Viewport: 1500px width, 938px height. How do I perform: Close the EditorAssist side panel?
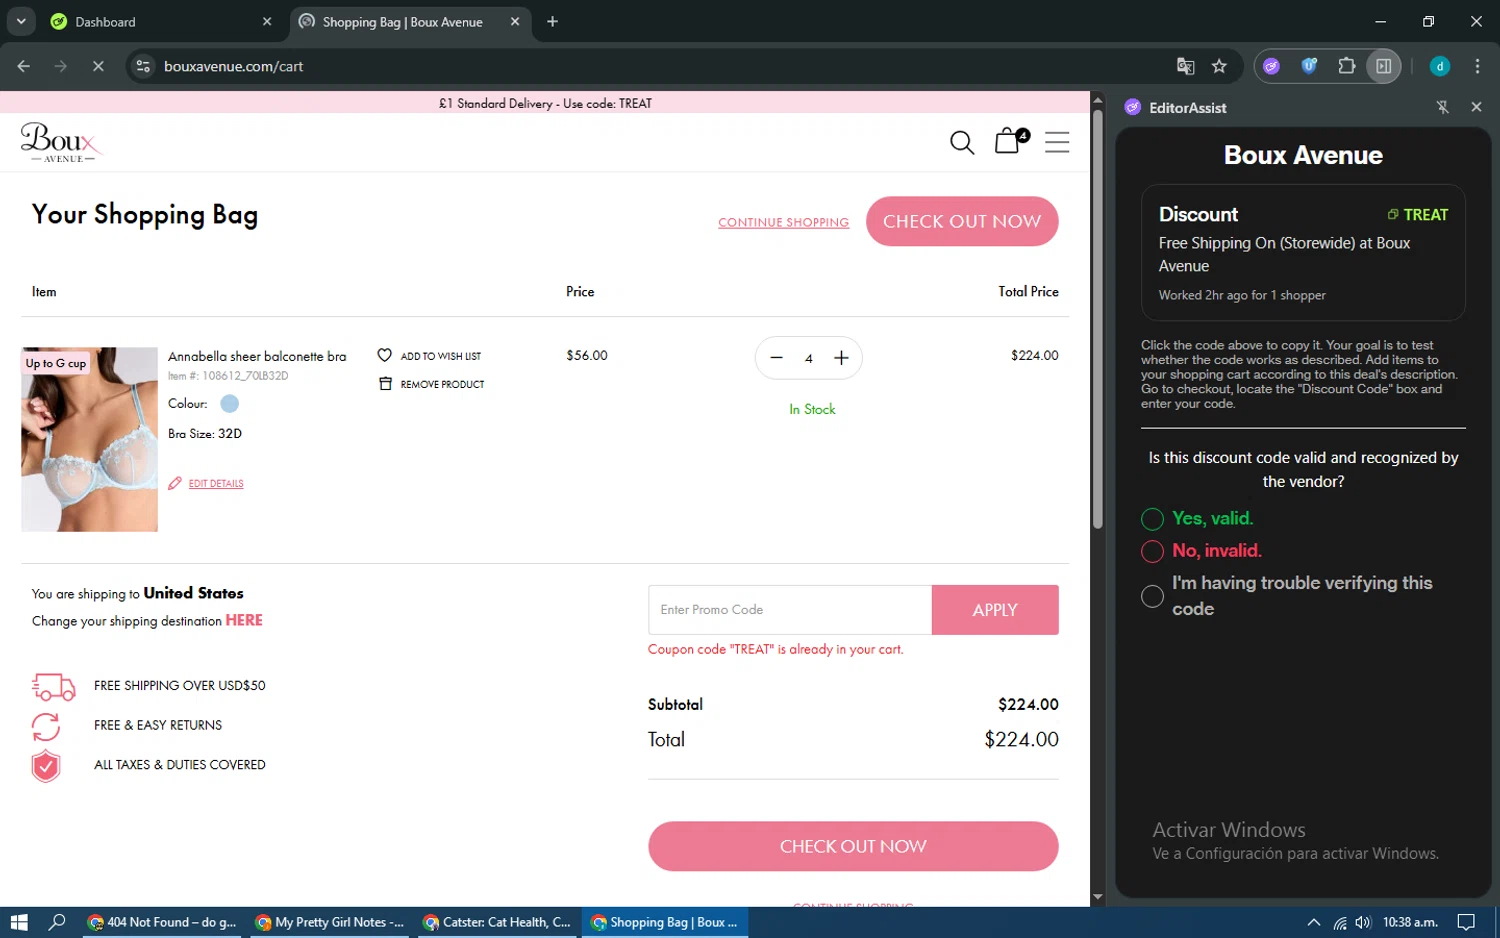pos(1476,107)
